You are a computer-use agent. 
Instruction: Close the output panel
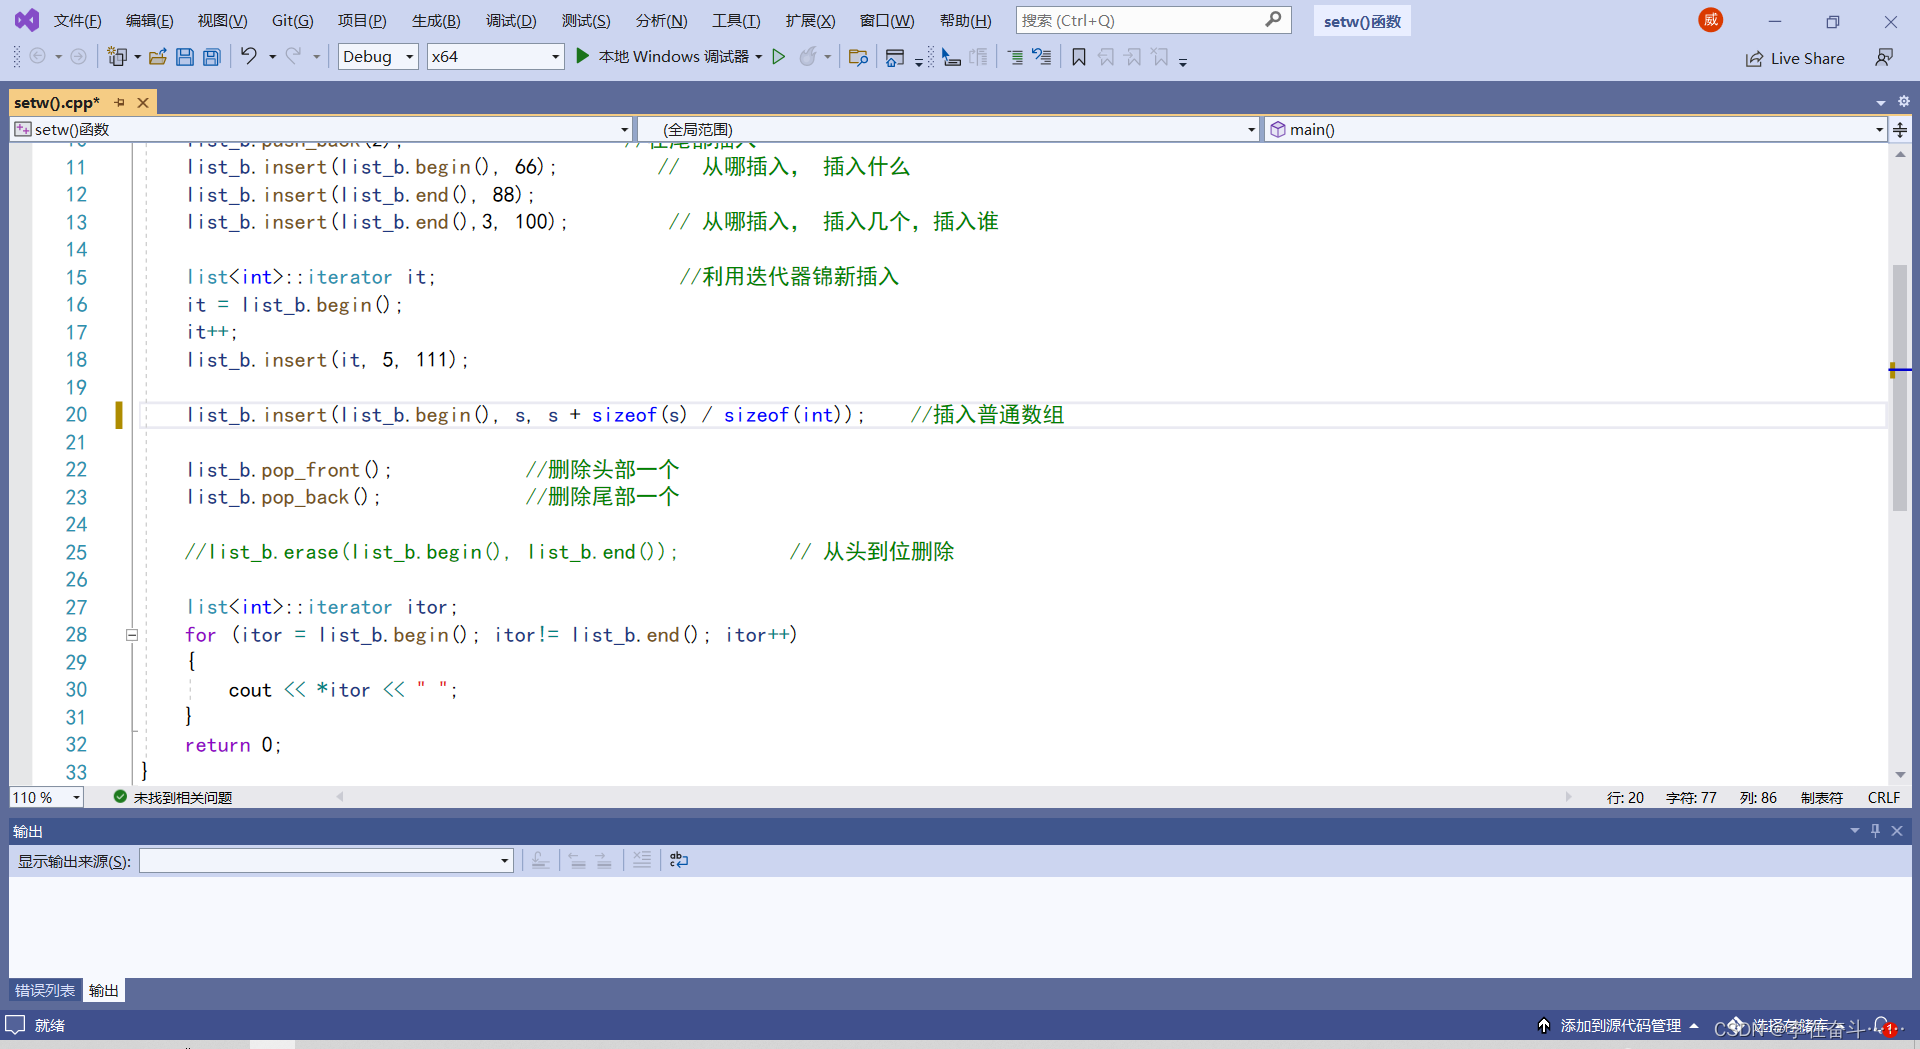pos(1897,830)
